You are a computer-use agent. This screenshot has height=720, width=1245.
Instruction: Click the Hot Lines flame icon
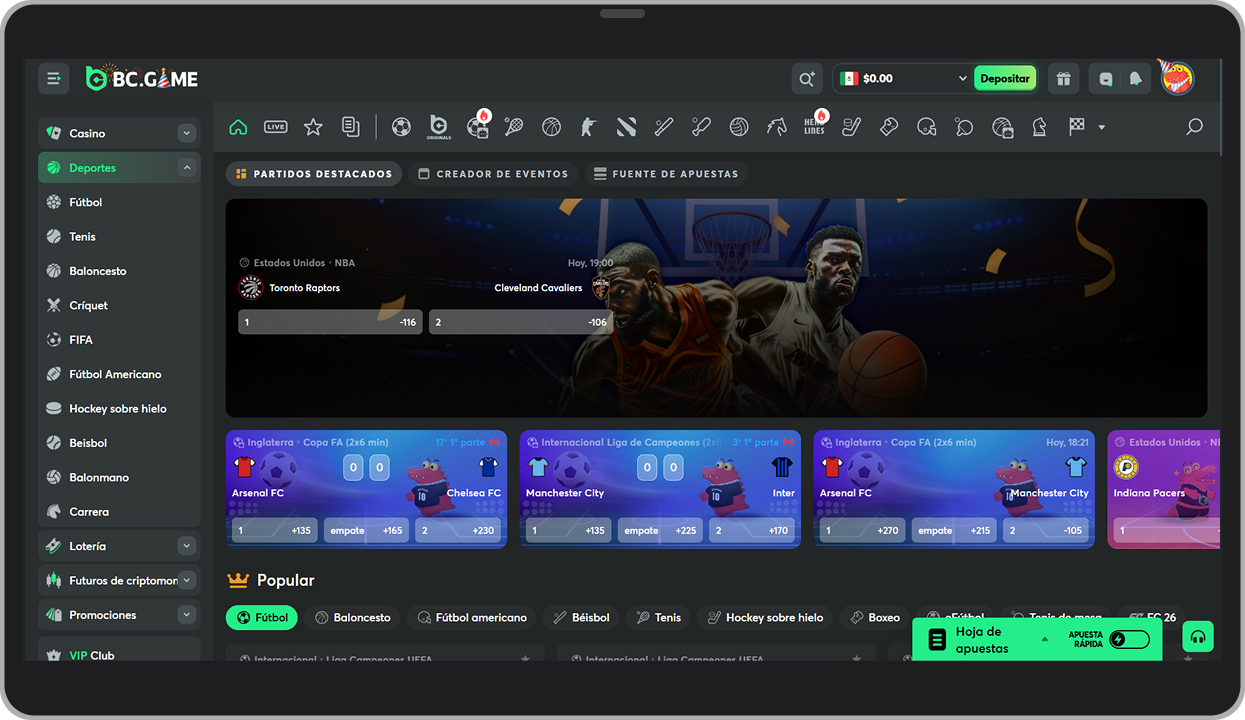pos(814,127)
